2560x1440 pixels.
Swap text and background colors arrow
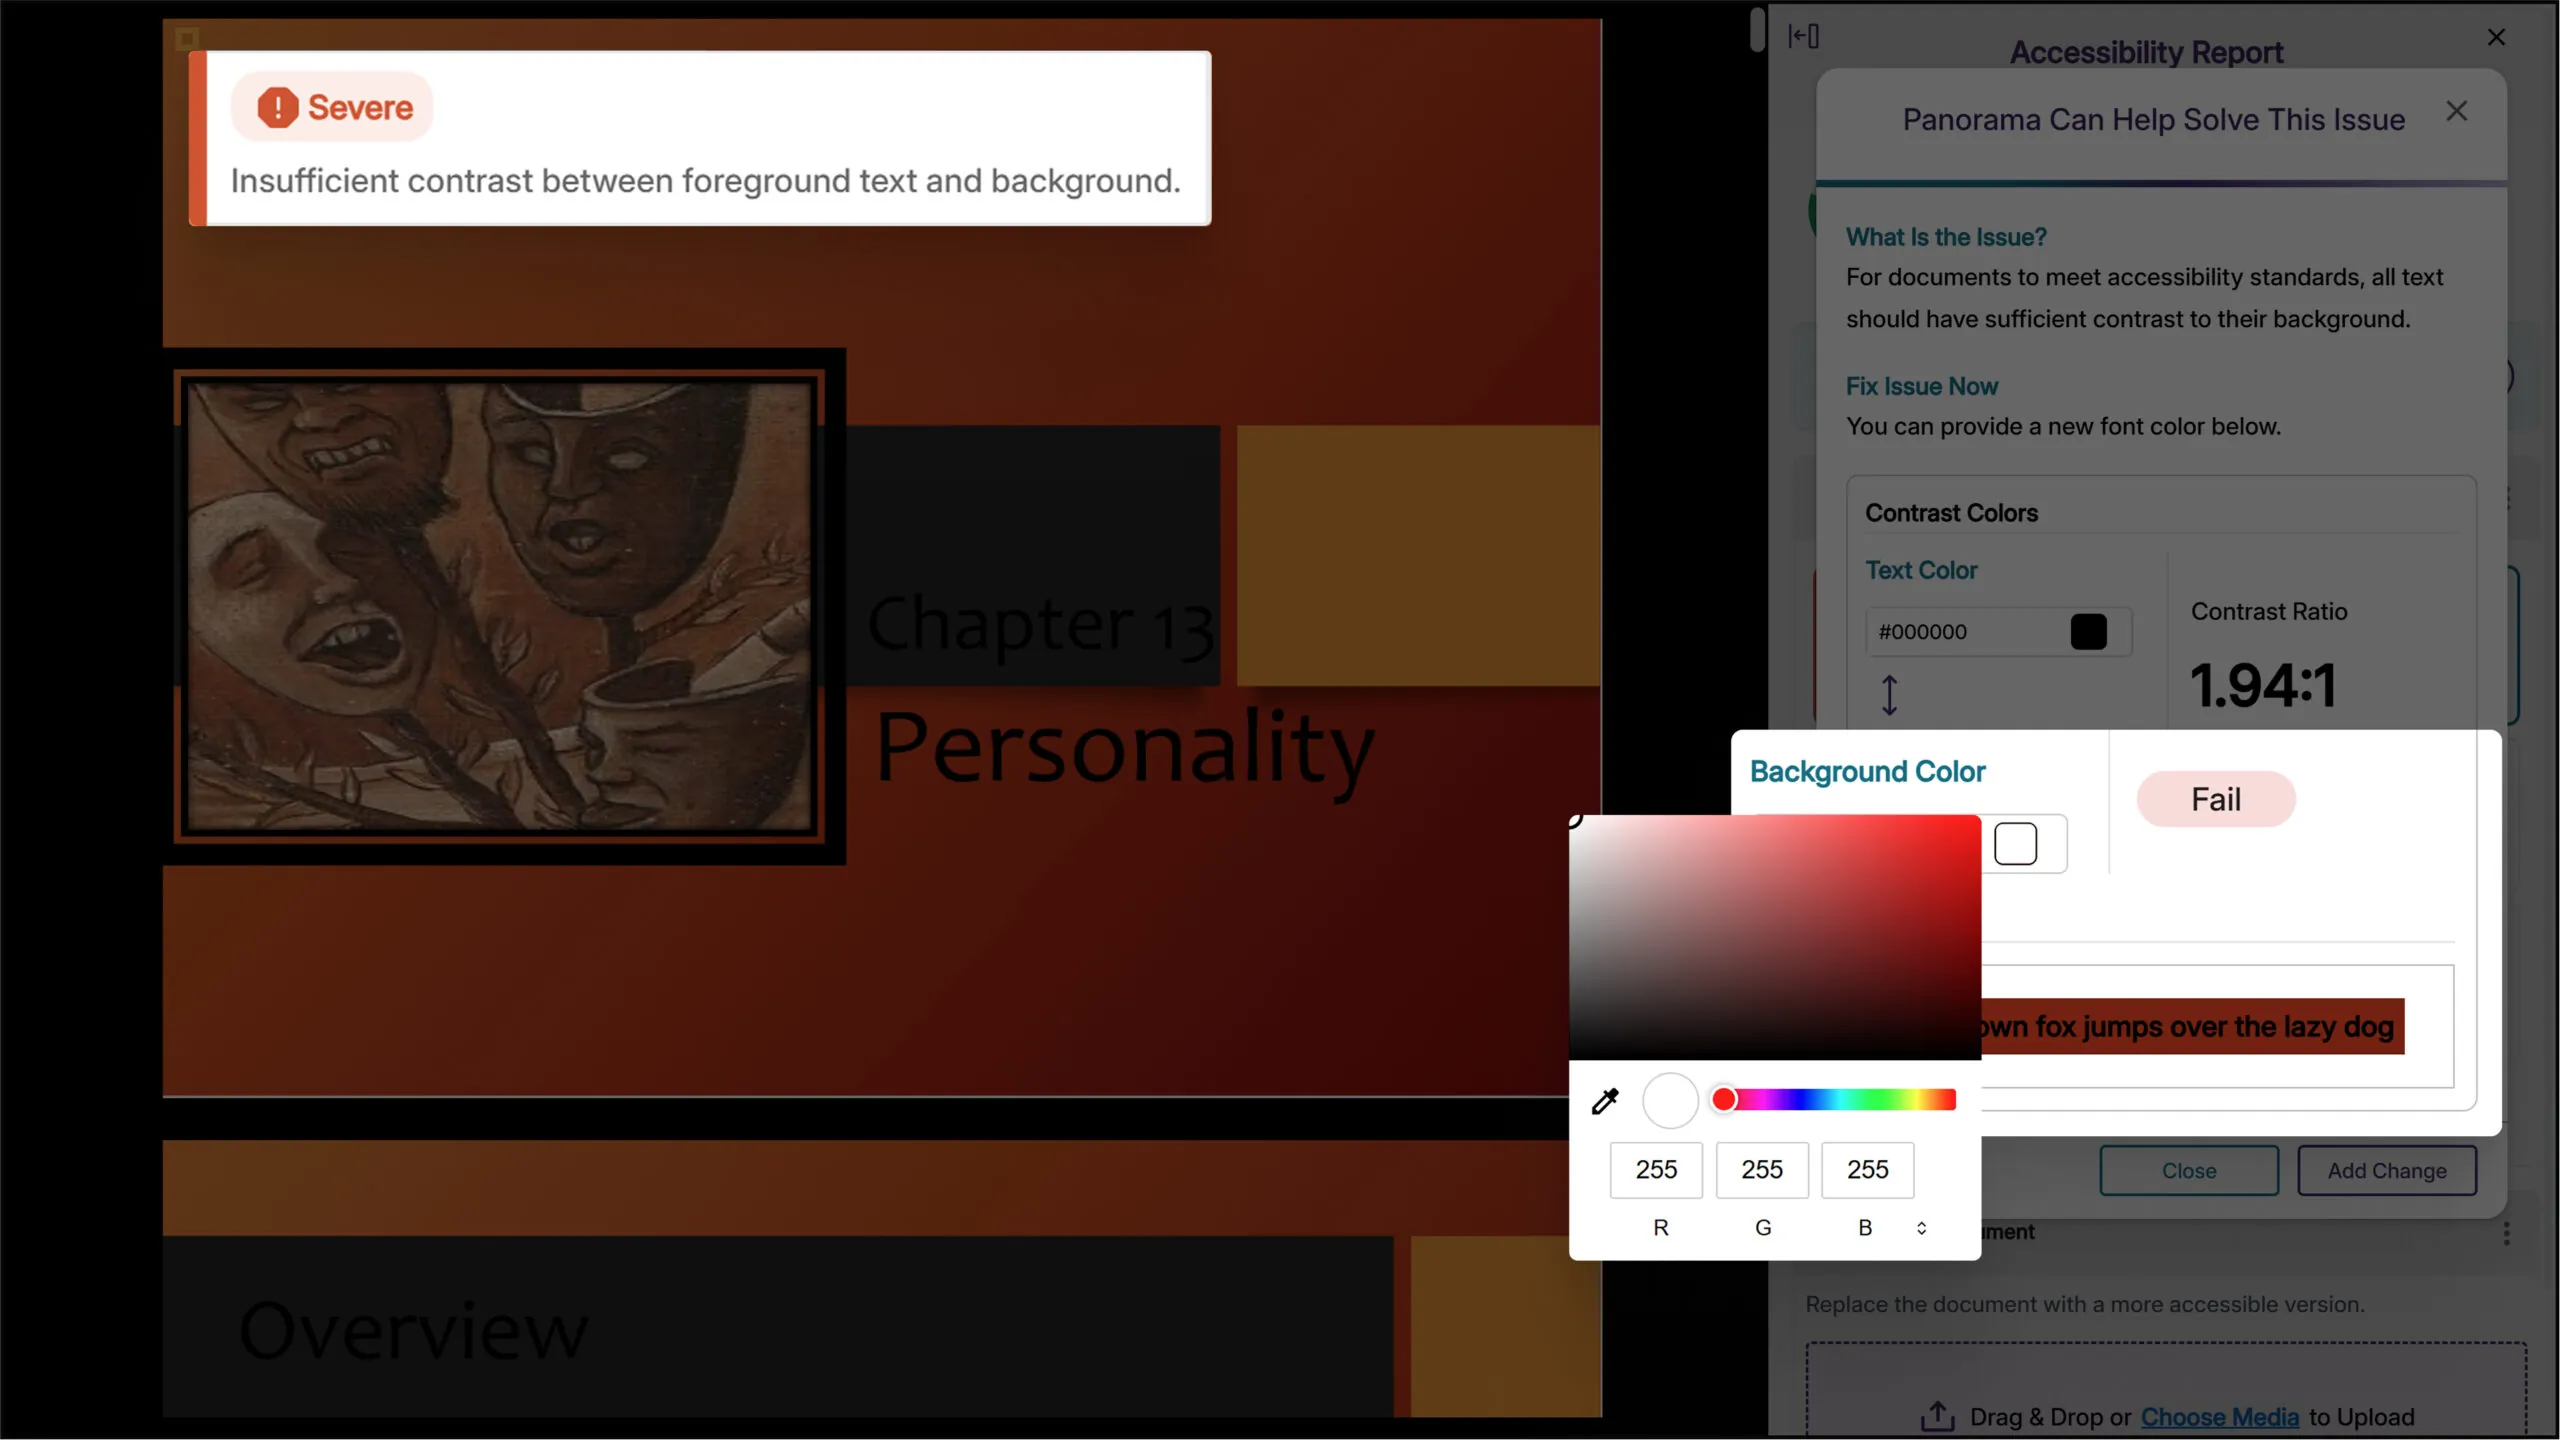(1889, 695)
